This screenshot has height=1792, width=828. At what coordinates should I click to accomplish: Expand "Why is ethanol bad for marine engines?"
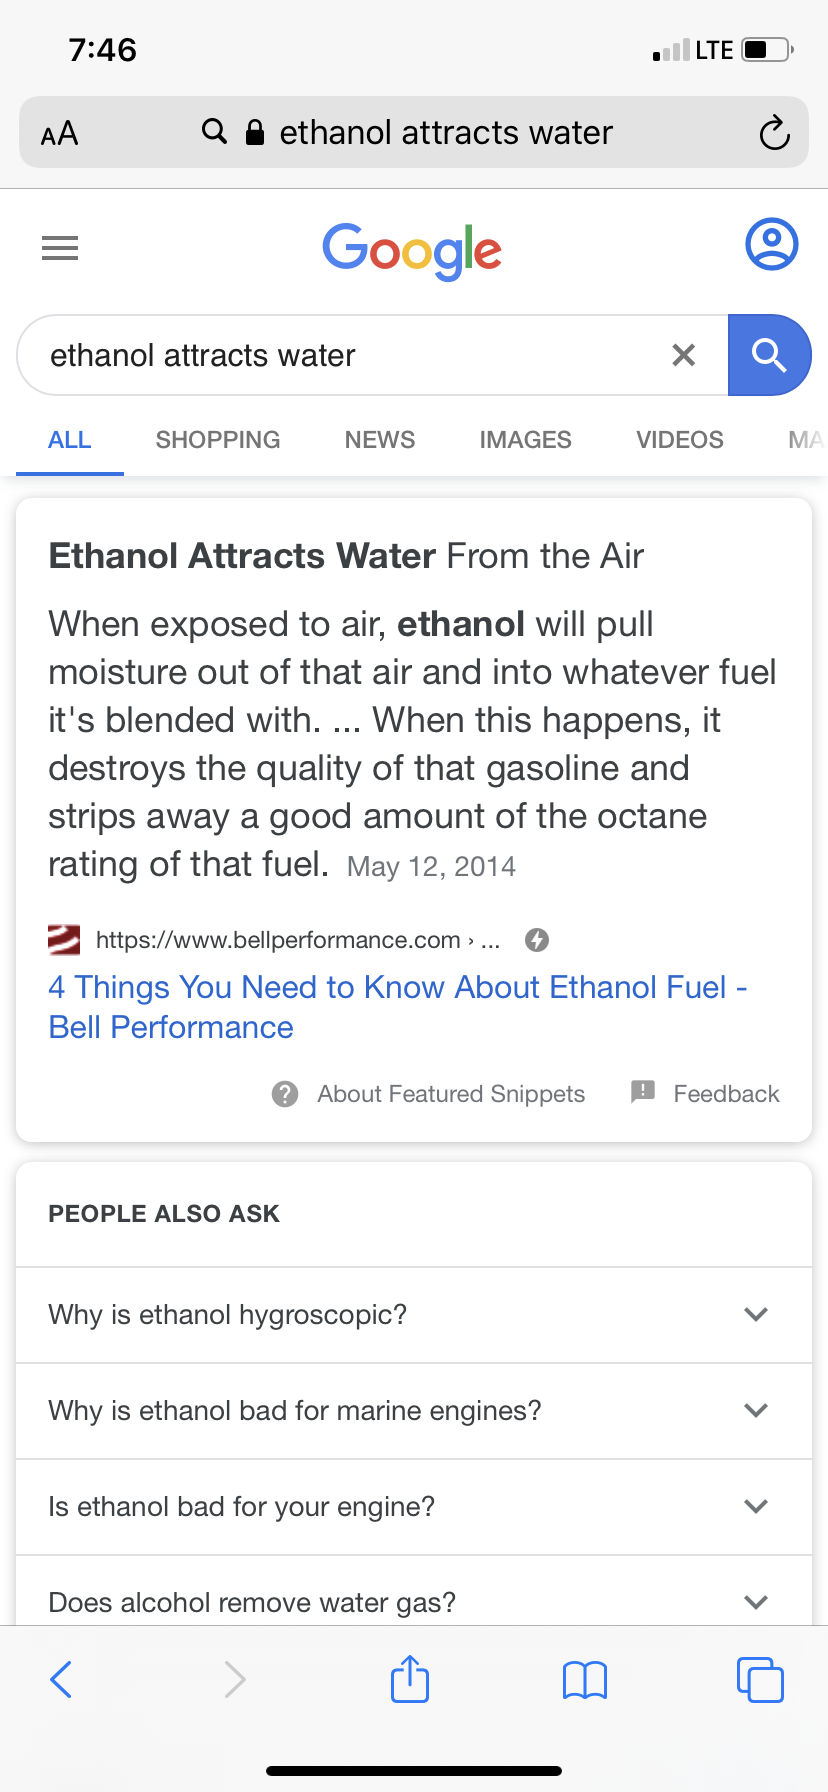(414, 1410)
